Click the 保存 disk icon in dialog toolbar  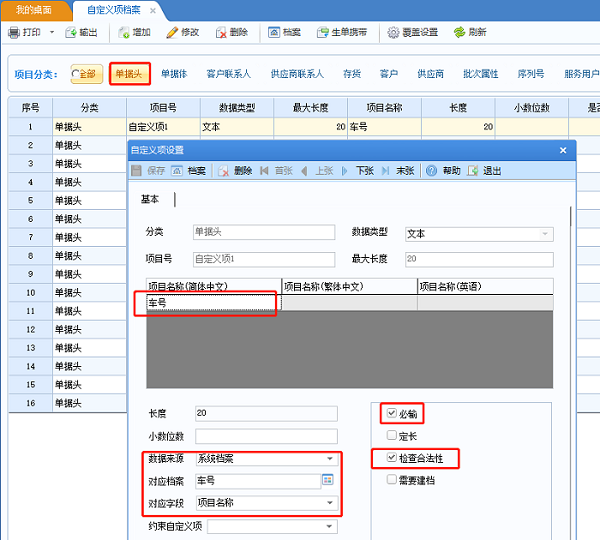click(137, 171)
